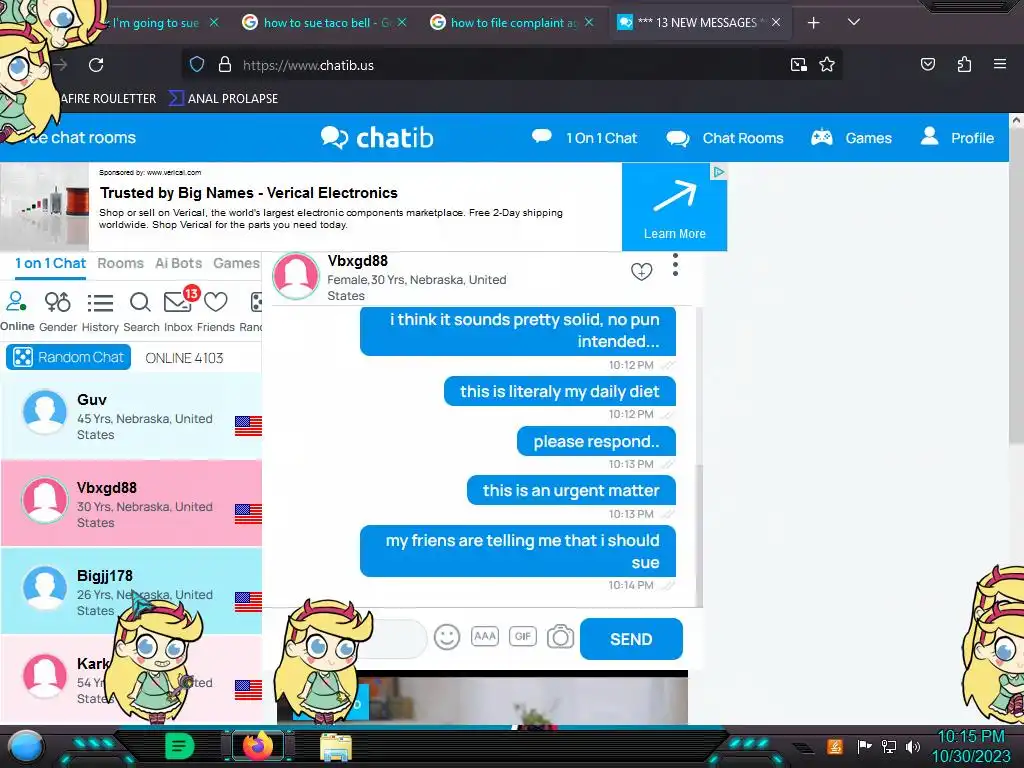Open Profile in header navigation
Image resolution: width=1024 pixels, height=768 pixels.
click(x=957, y=137)
